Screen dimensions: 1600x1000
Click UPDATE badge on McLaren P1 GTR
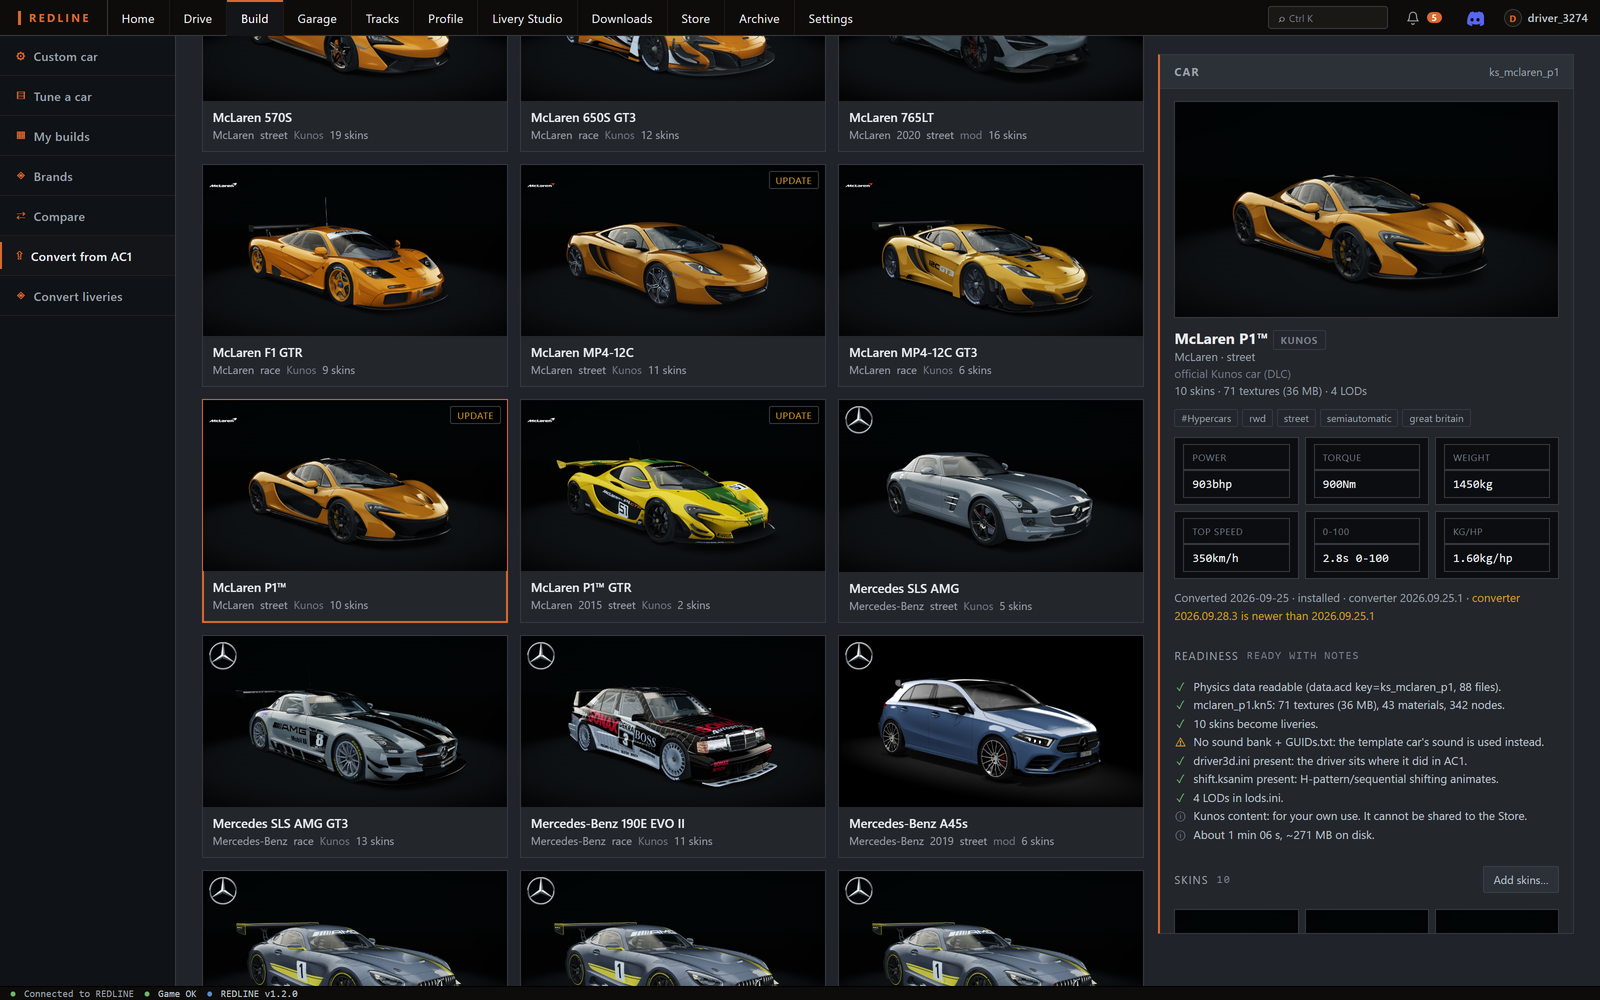click(794, 416)
